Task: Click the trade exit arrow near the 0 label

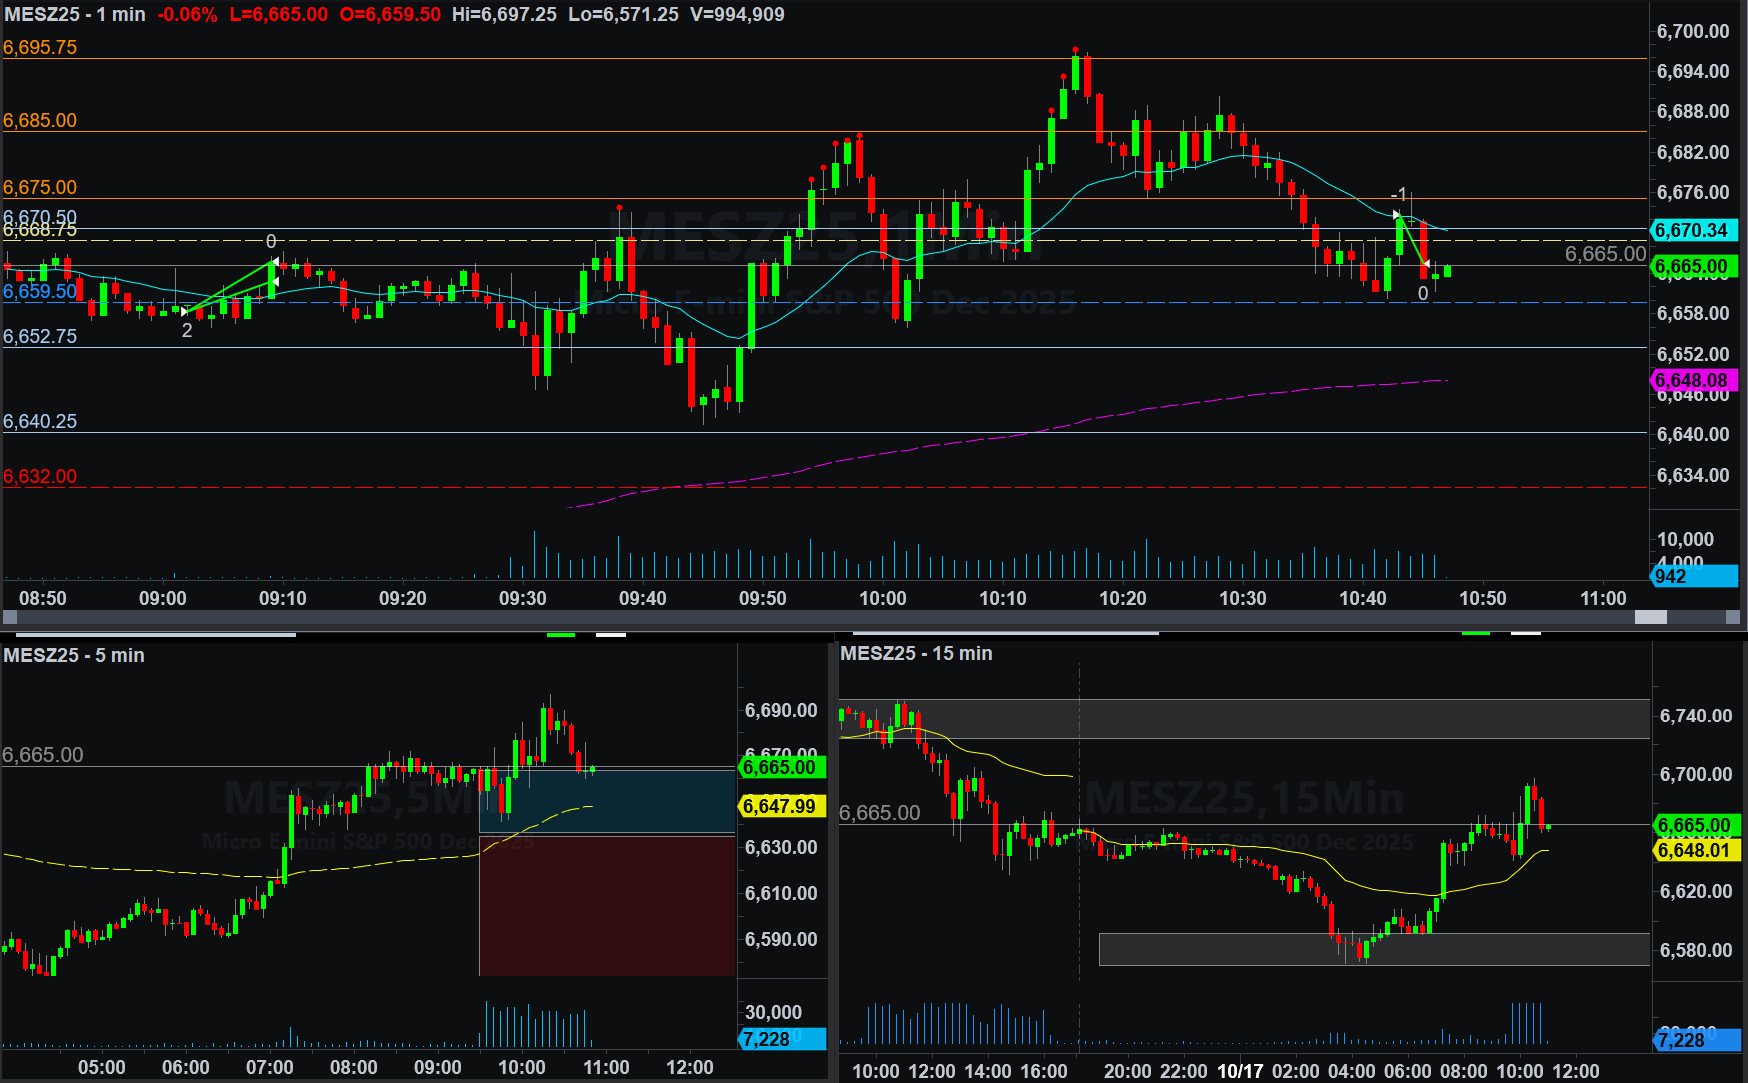Action: click(x=1426, y=264)
